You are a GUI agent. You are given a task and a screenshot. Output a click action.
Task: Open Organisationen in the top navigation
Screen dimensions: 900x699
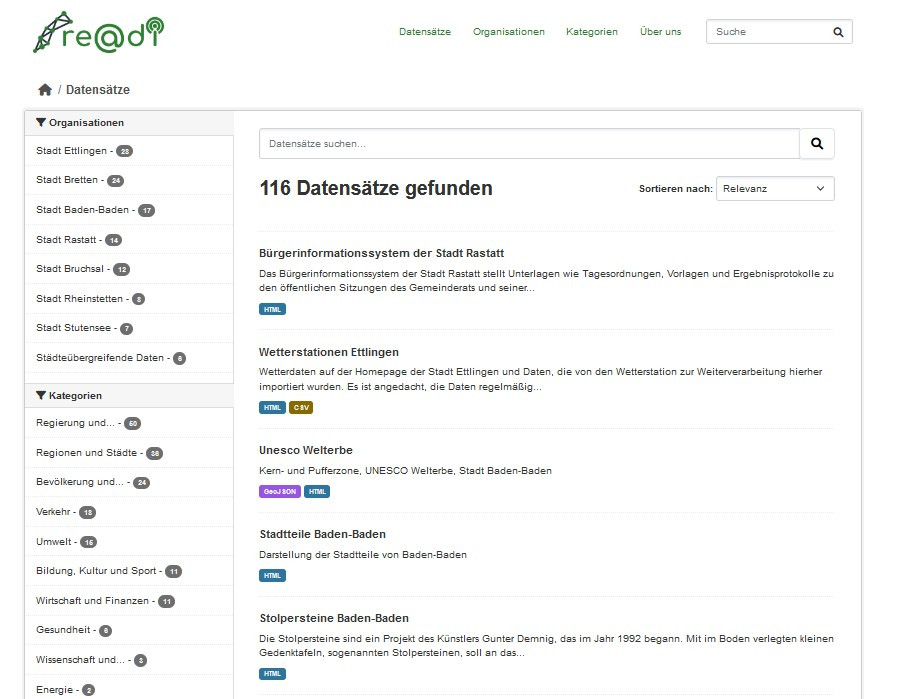pyautogui.click(x=509, y=32)
